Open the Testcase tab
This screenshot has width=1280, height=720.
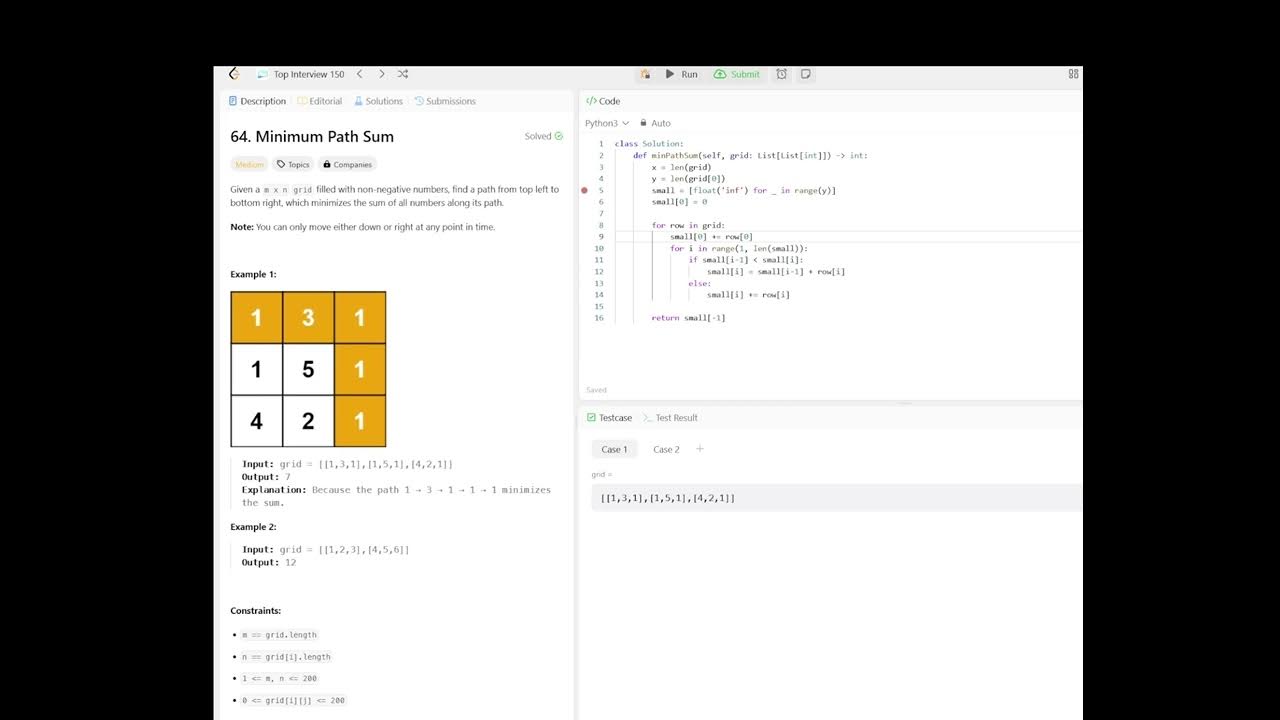(x=609, y=418)
